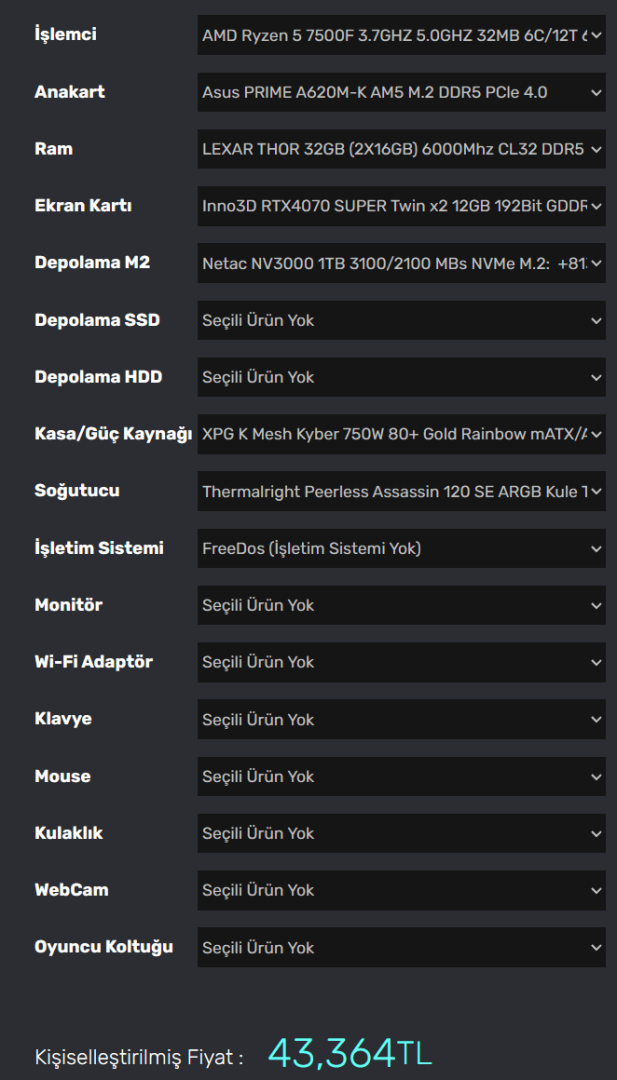
Task: Click the İşlemci row label
Action: 66,35
